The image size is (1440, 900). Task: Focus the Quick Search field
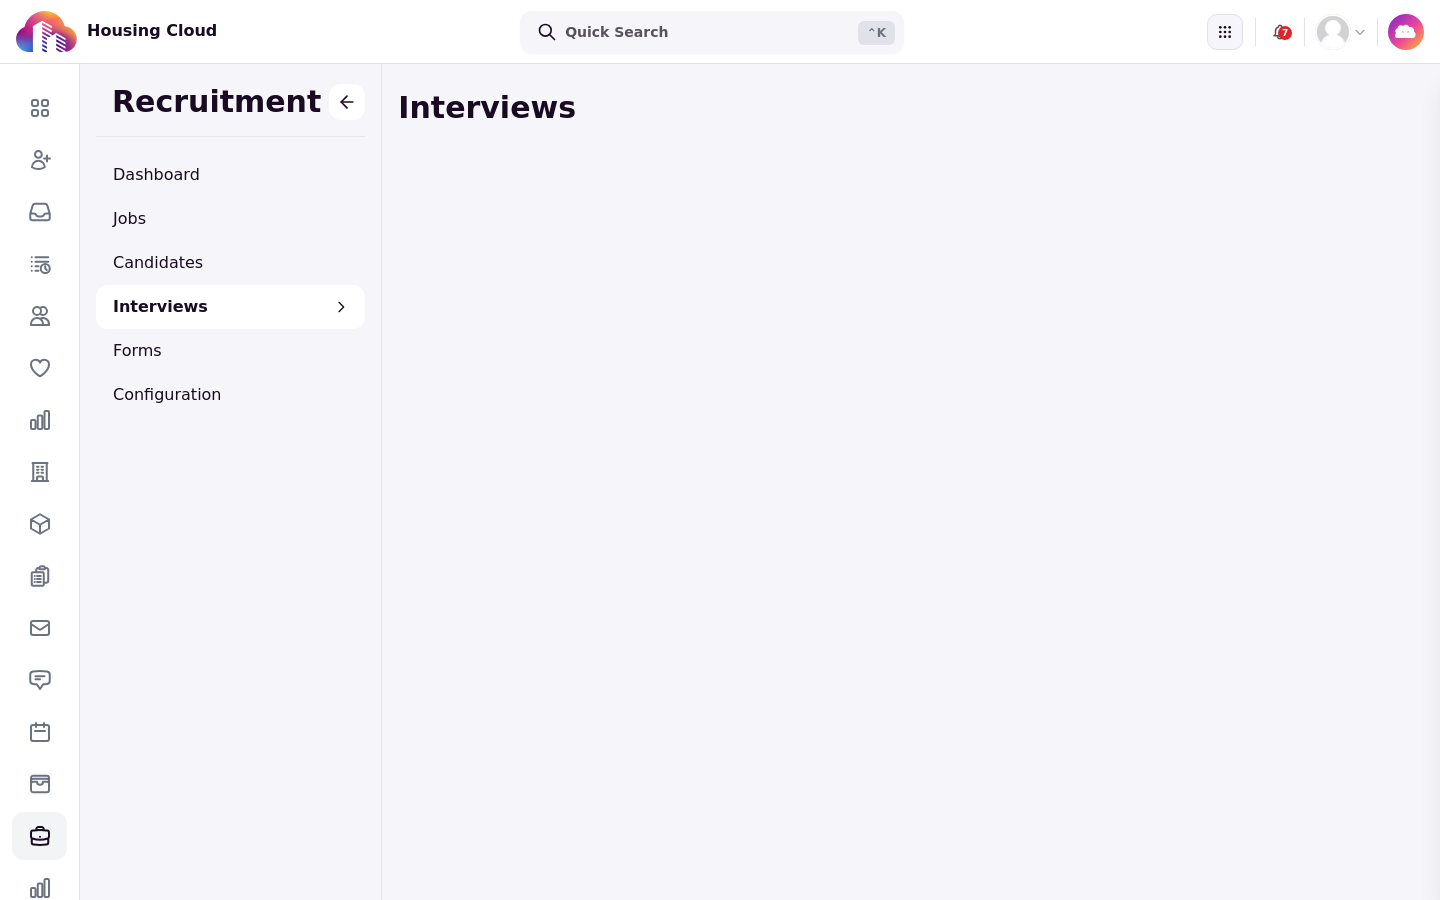pos(712,32)
